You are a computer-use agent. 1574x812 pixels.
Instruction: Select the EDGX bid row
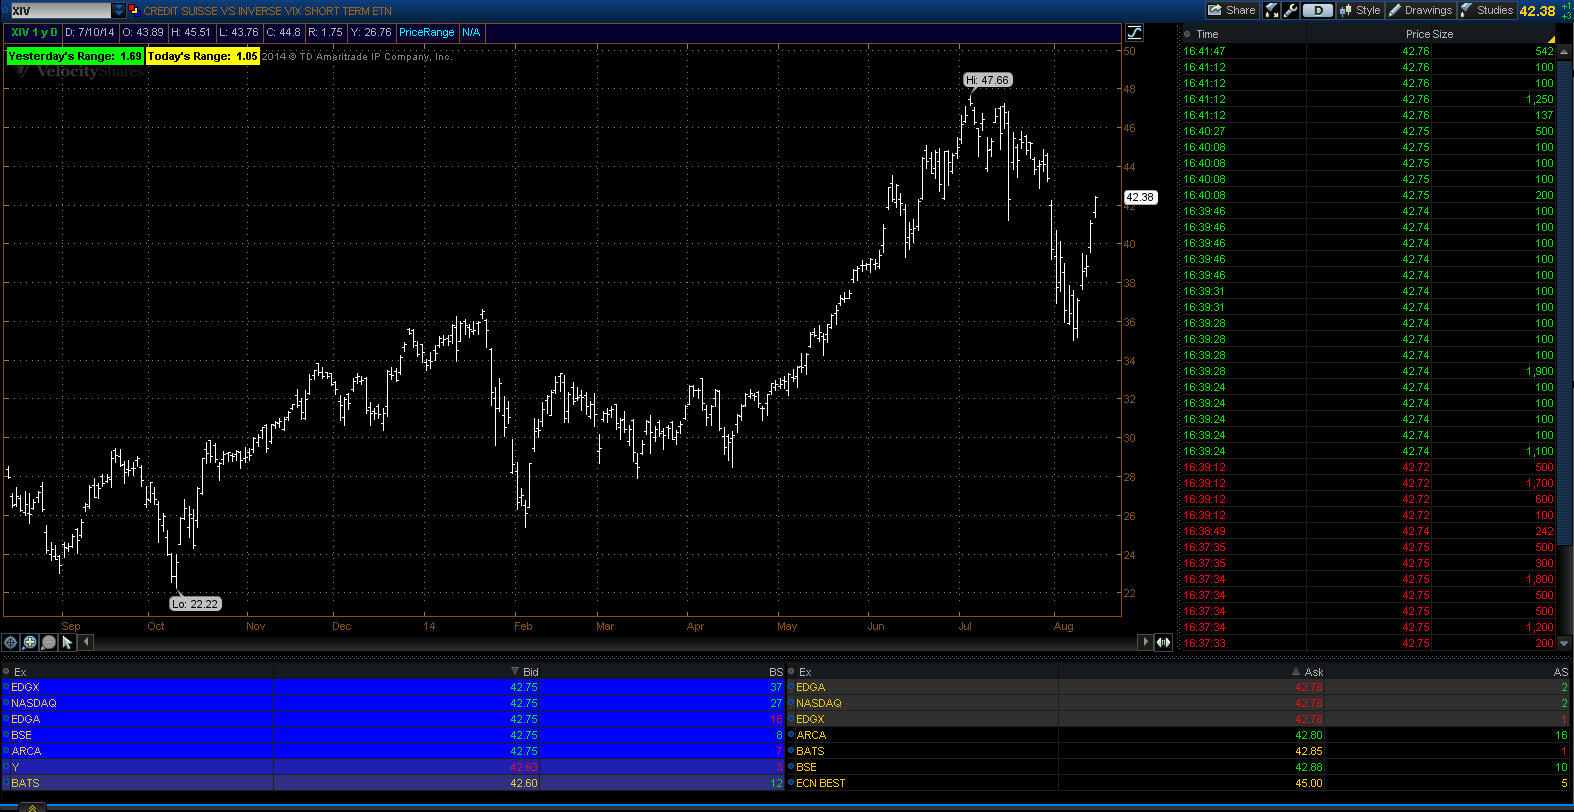[393, 687]
